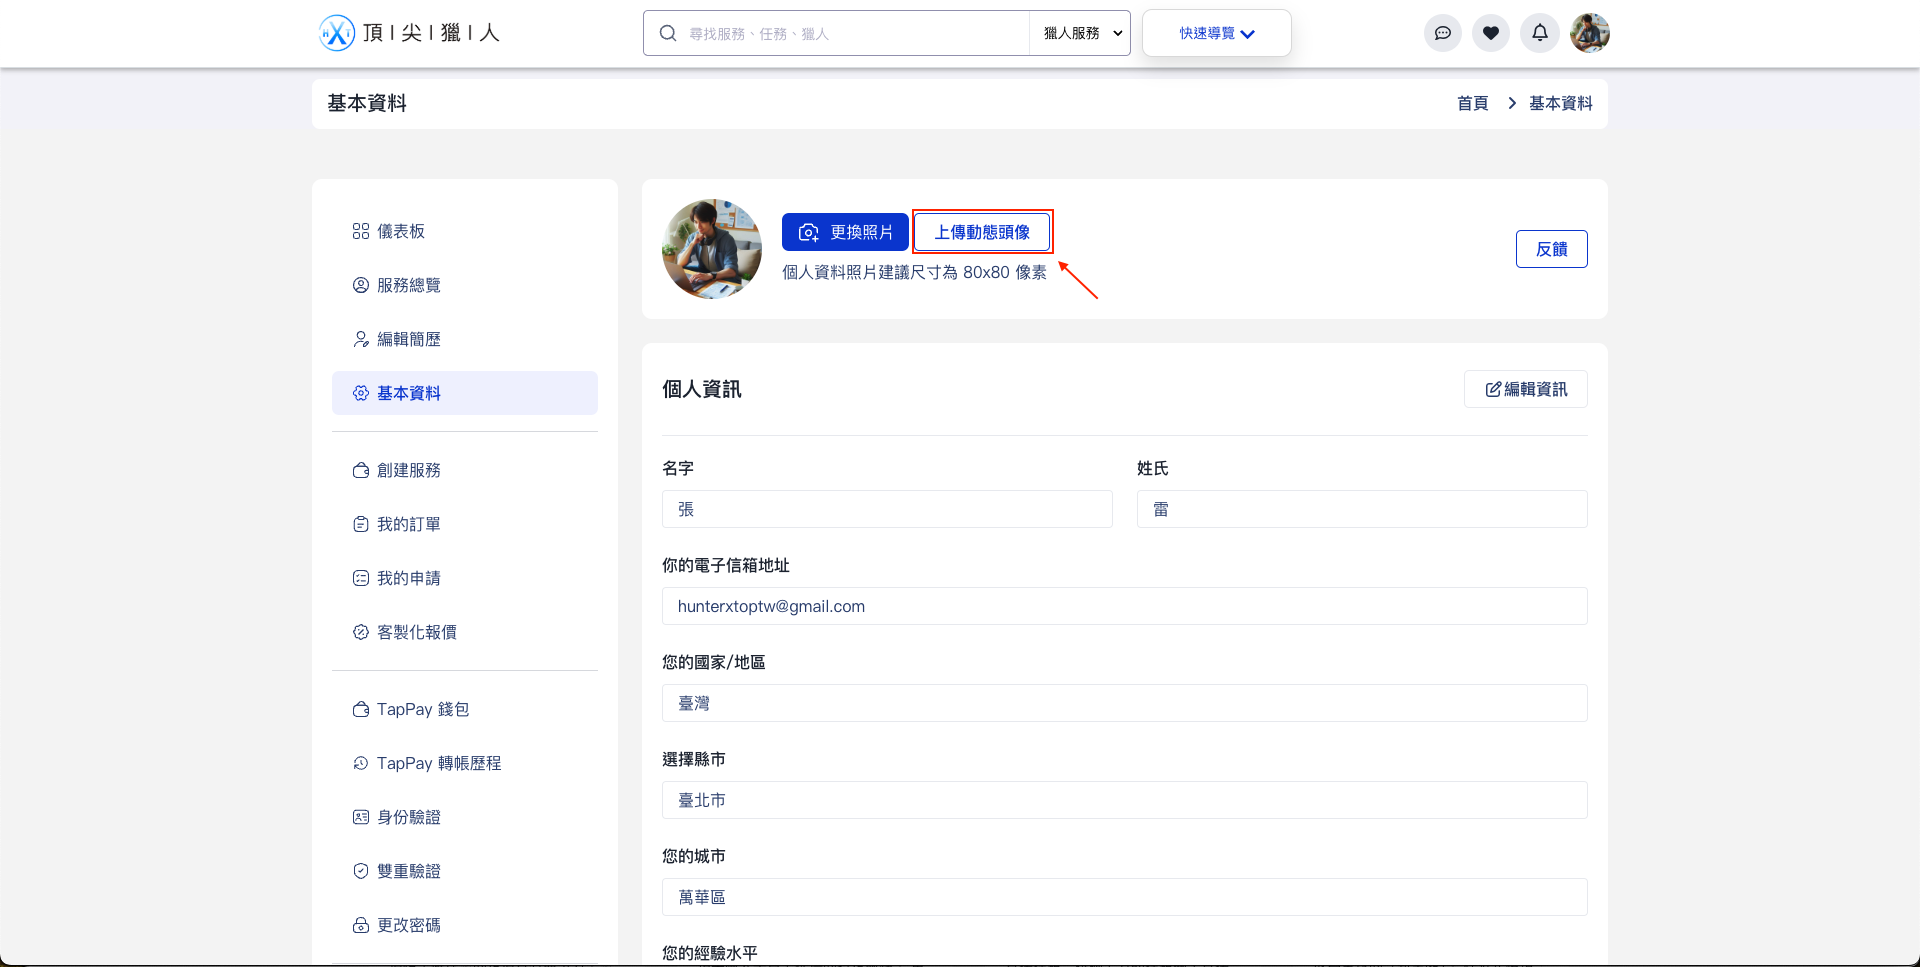The width and height of the screenshot is (1920, 967).
Task: Click the 頂尖獵人 logo
Action: tap(409, 33)
